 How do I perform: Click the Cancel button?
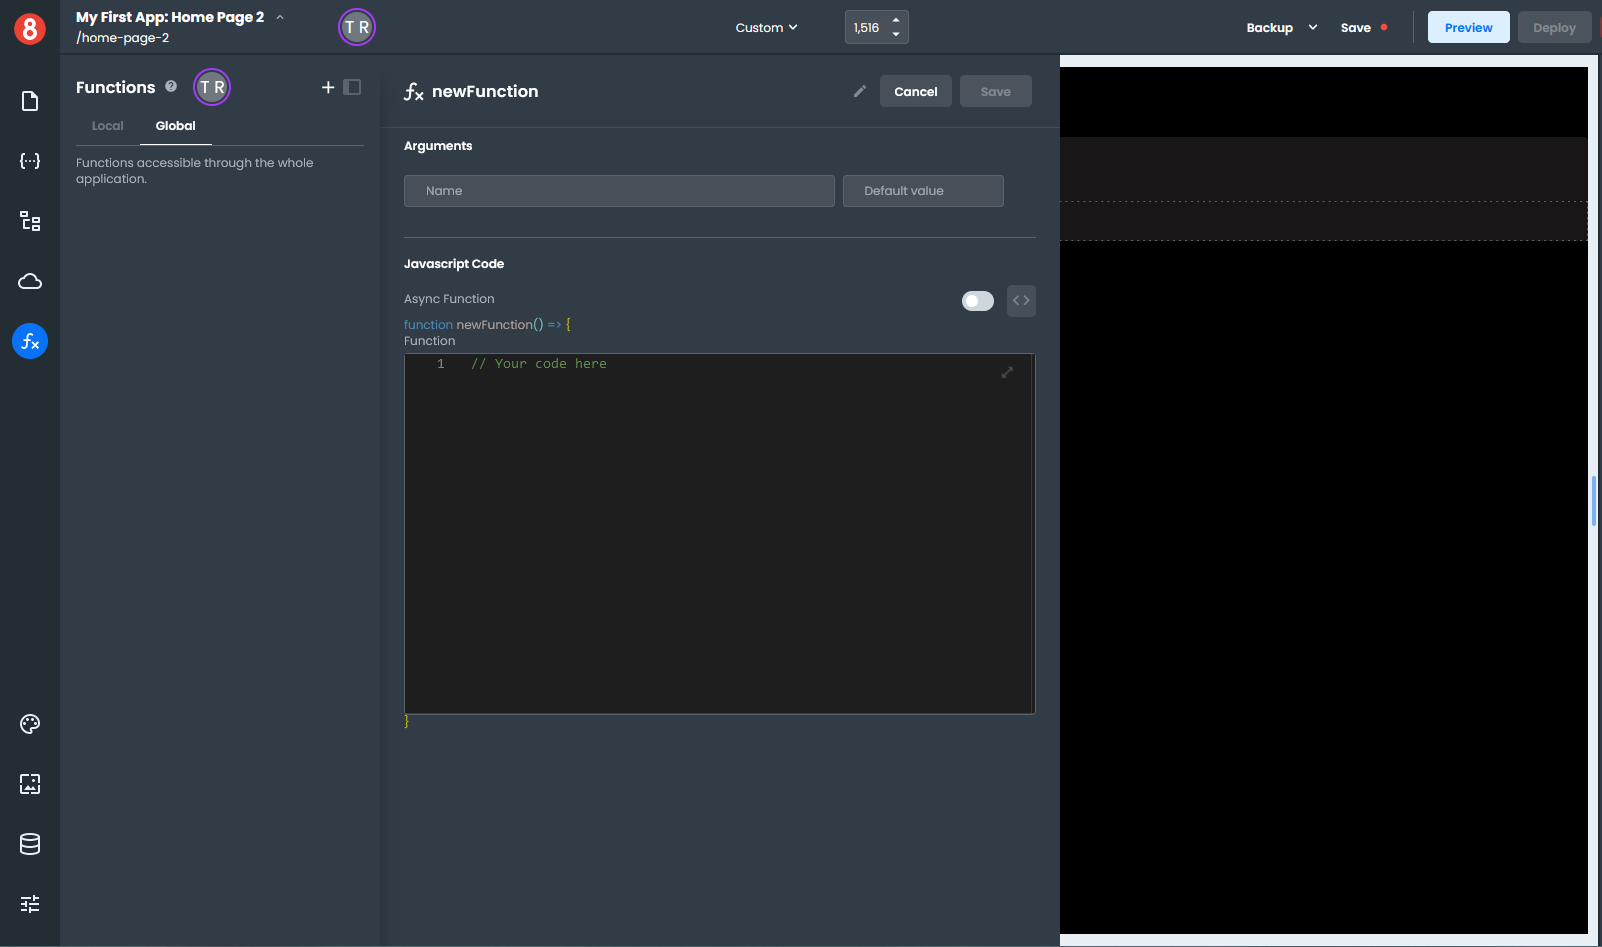tap(915, 91)
